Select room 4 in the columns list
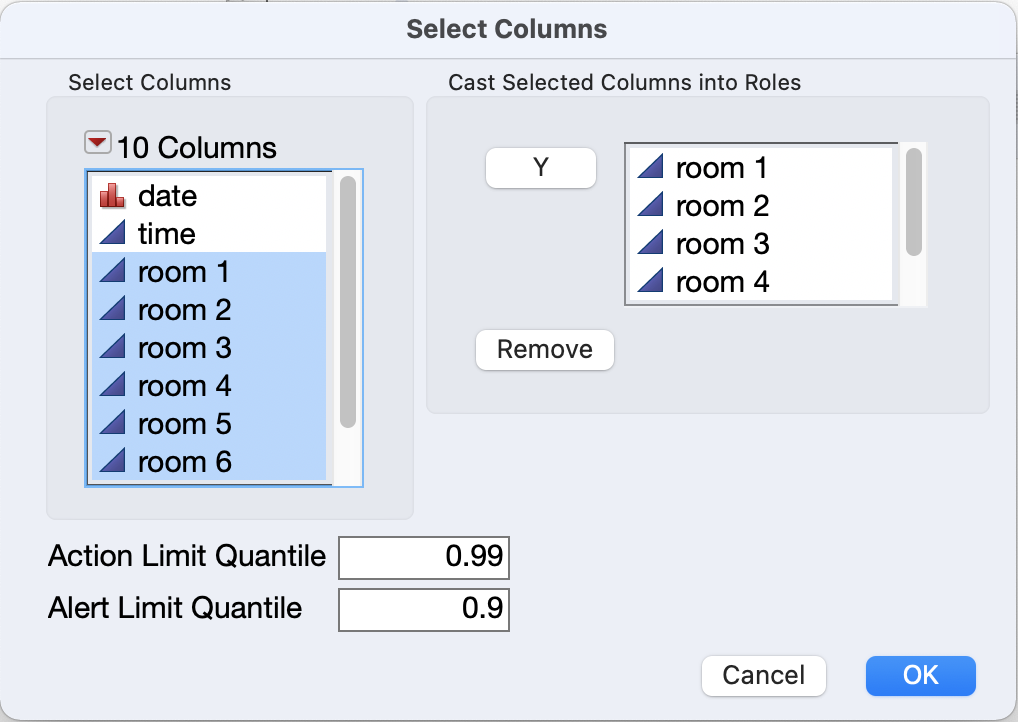 click(184, 386)
